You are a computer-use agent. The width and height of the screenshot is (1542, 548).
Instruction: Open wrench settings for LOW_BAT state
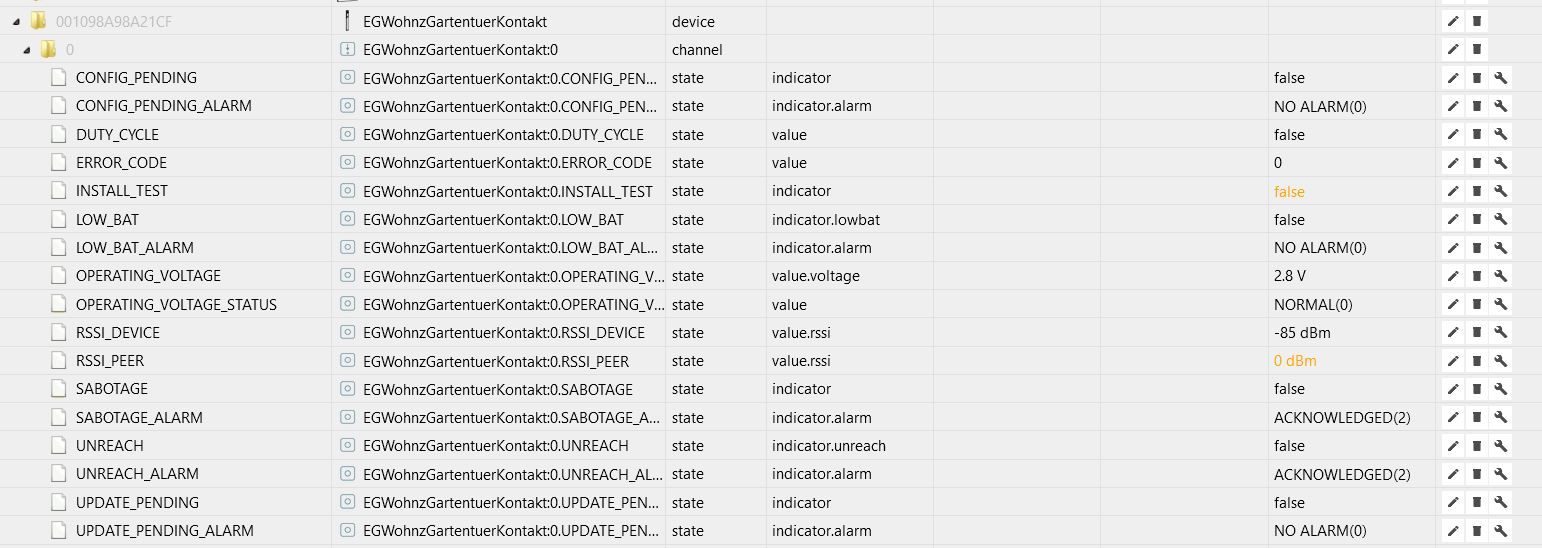(x=1500, y=220)
